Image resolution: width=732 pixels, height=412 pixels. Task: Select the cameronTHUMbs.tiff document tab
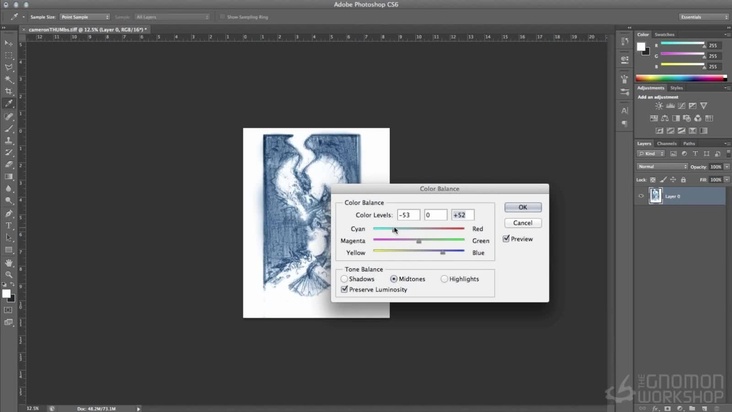point(87,29)
